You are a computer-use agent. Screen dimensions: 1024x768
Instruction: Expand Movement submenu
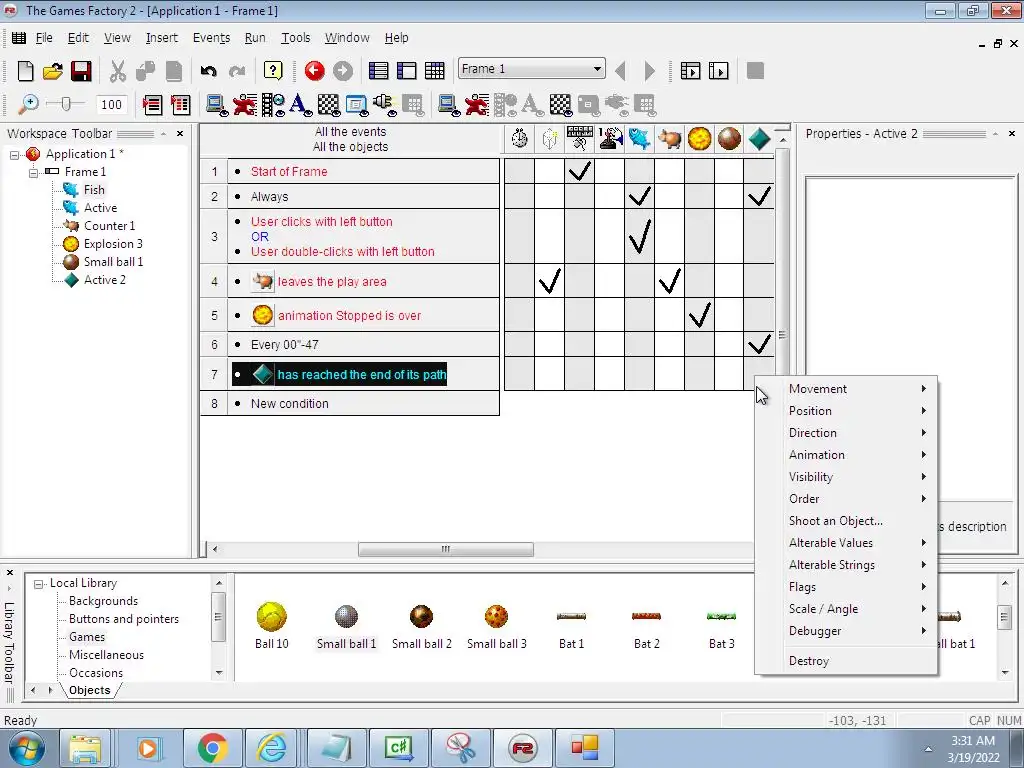pyautogui.click(x=846, y=389)
